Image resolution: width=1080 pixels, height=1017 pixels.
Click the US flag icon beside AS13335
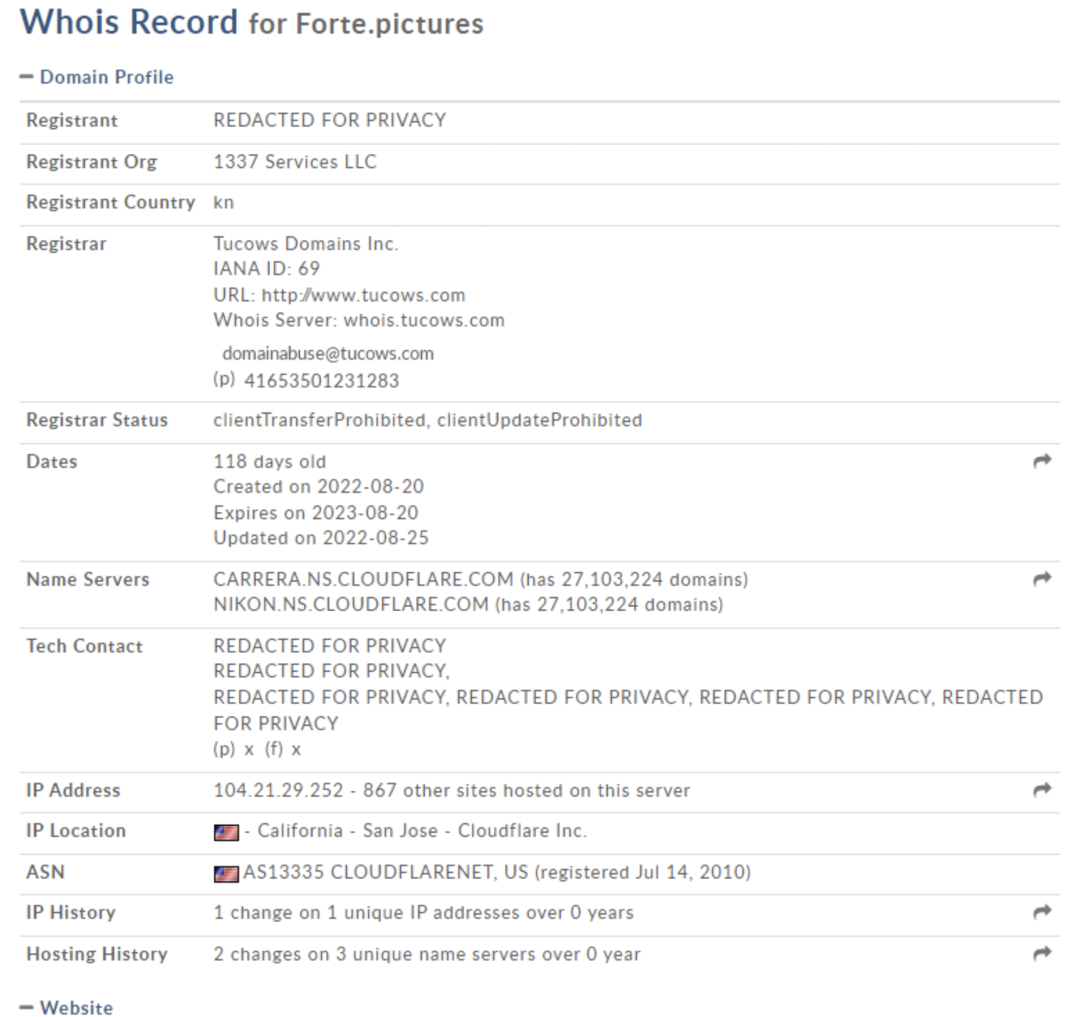tap(226, 874)
